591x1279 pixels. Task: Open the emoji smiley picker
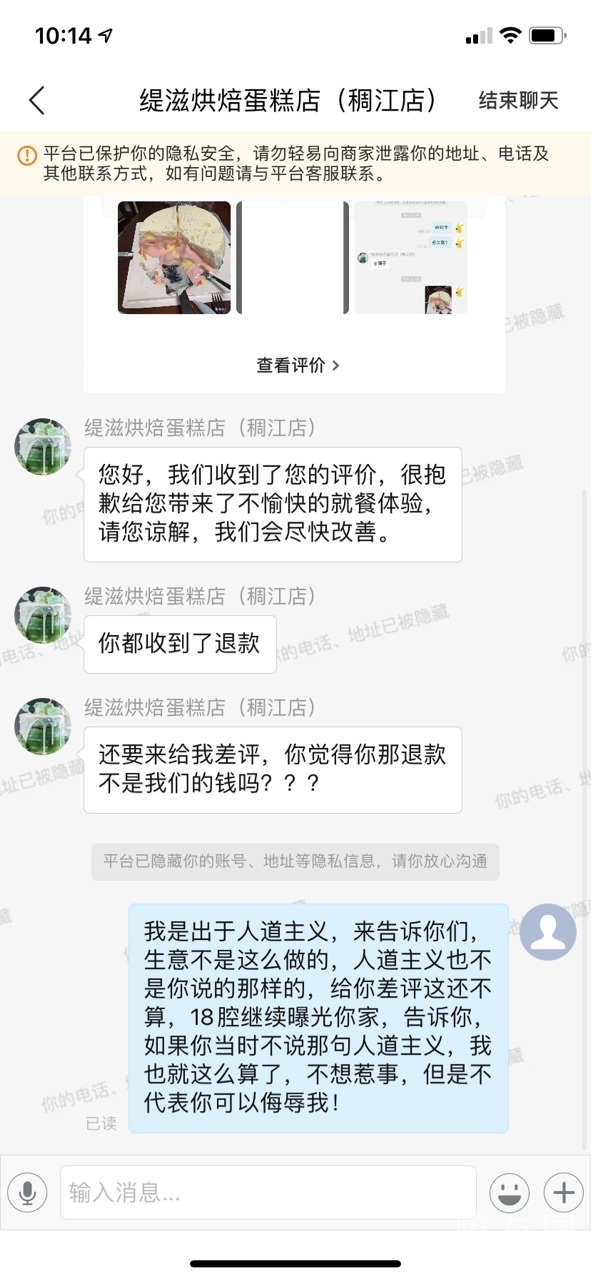click(x=509, y=1192)
